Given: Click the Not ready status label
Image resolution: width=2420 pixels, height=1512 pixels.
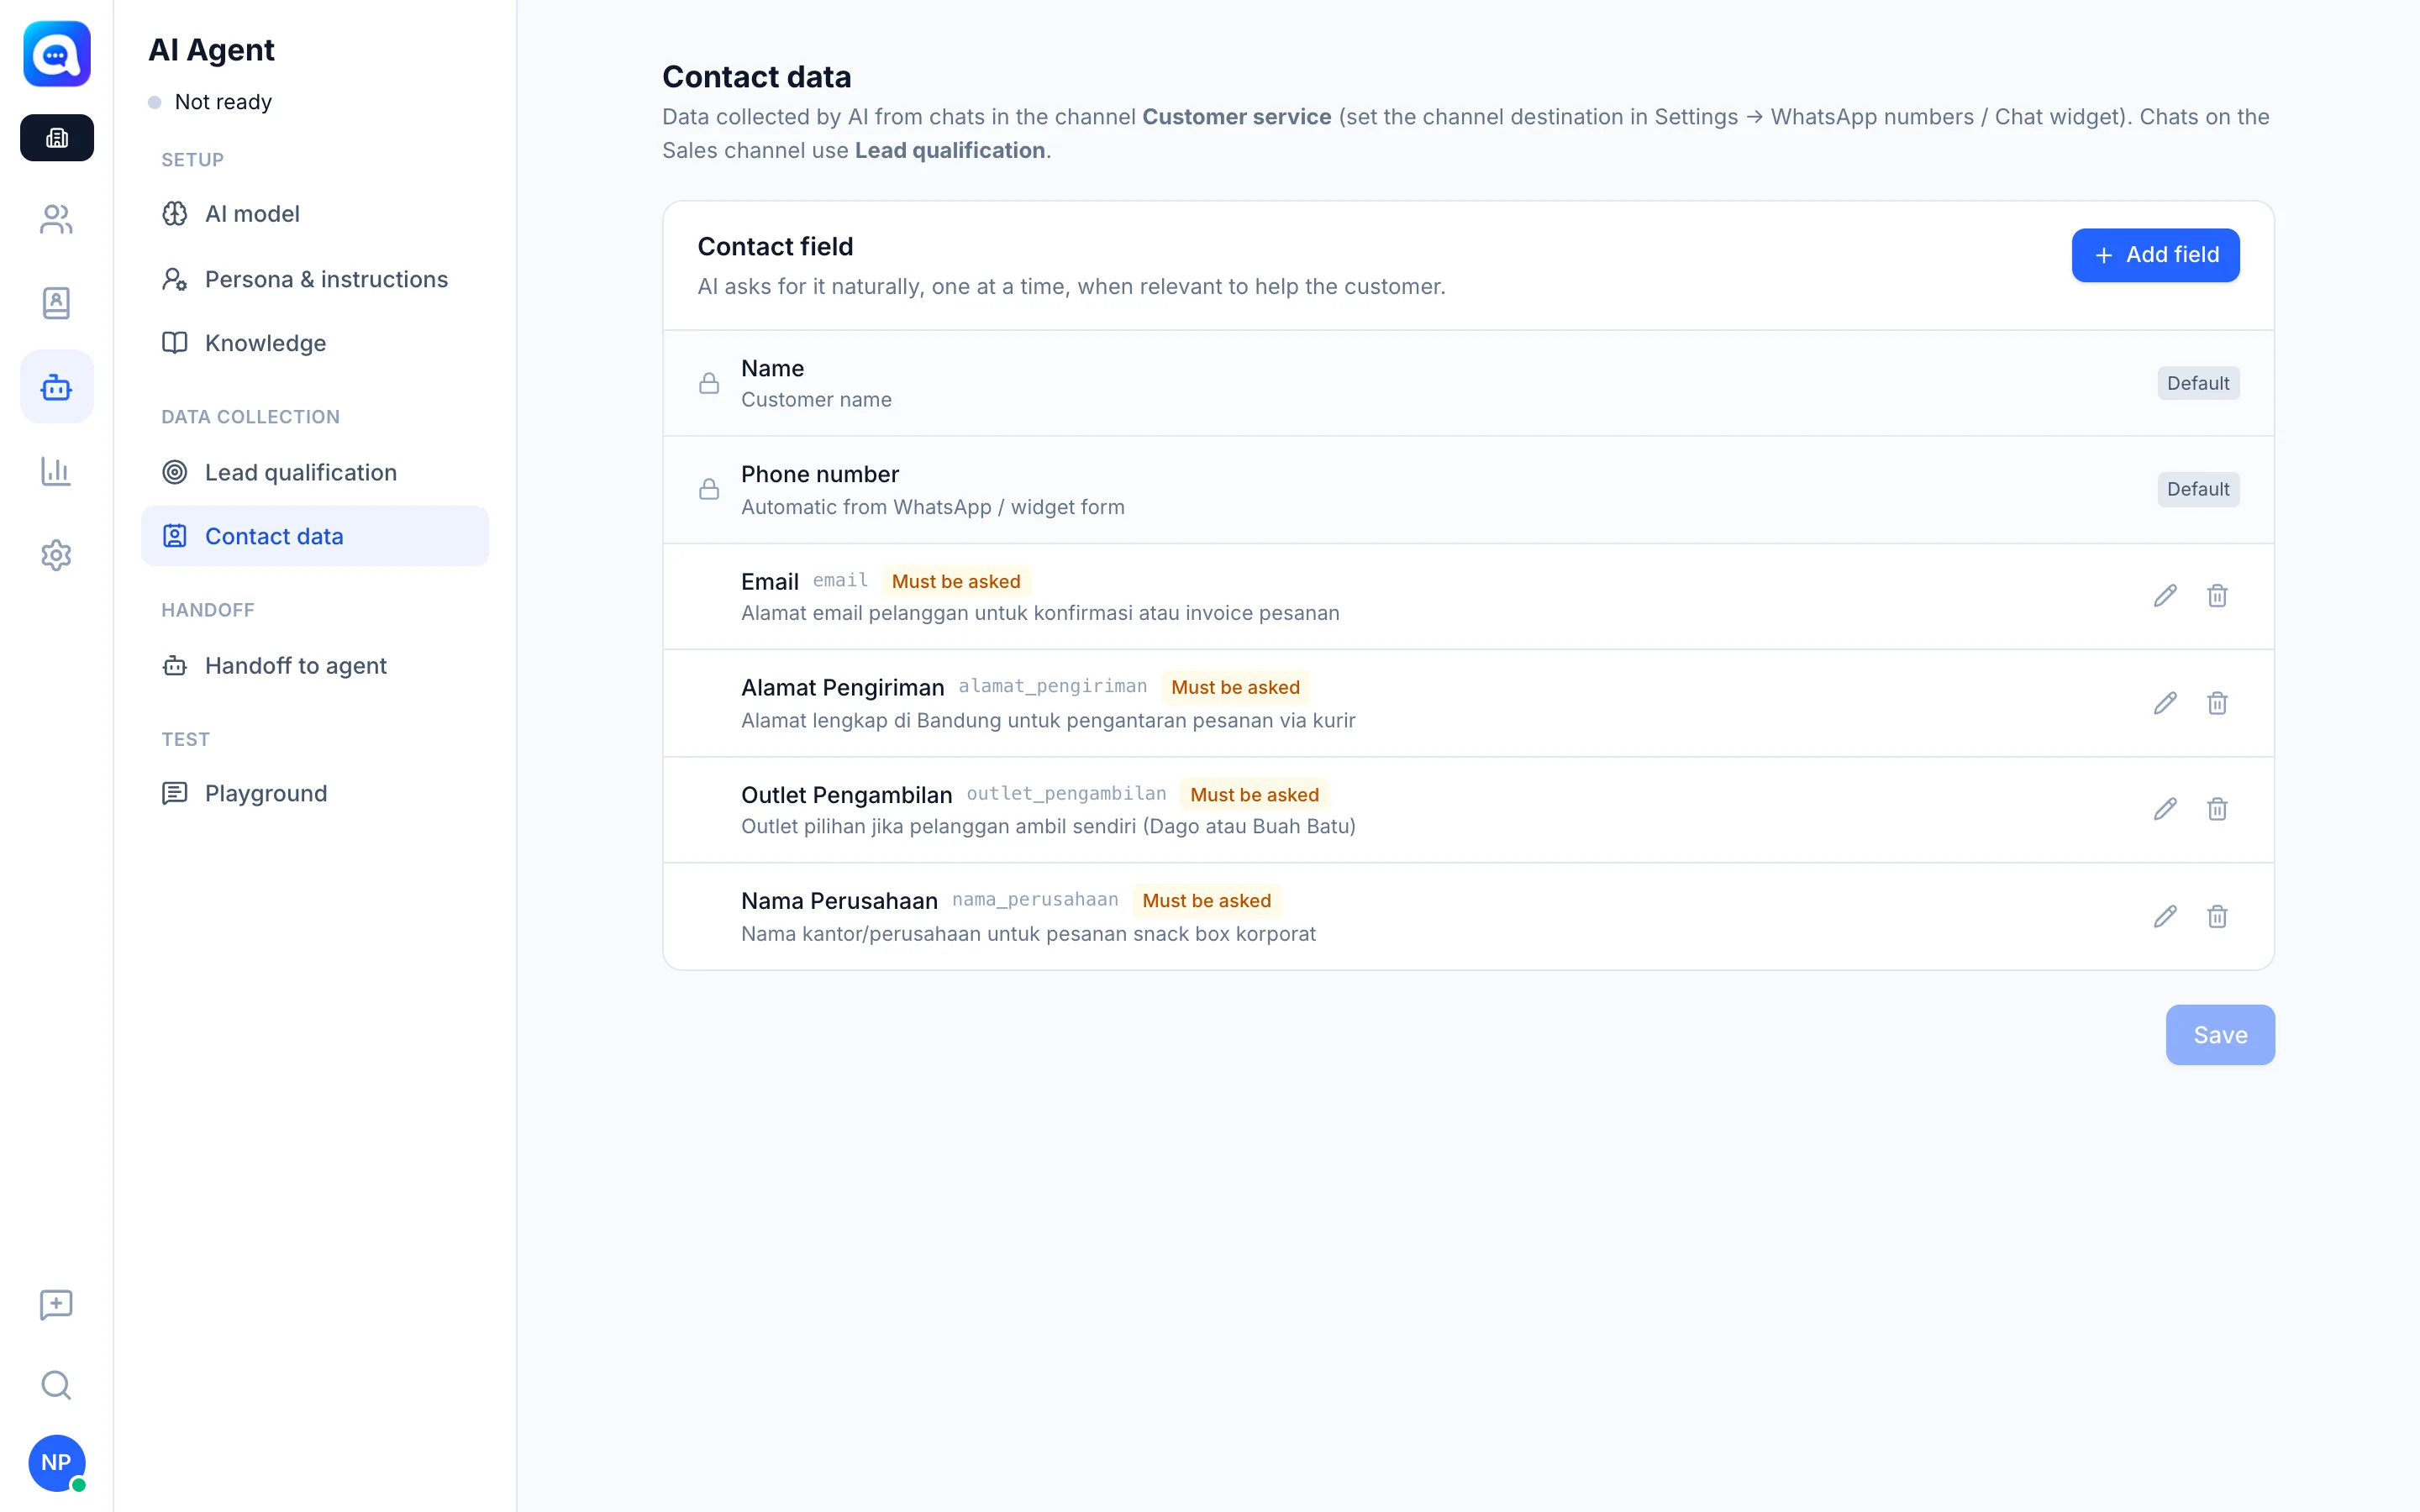Looking at the screenshot, I should click(x=223, y=102).
